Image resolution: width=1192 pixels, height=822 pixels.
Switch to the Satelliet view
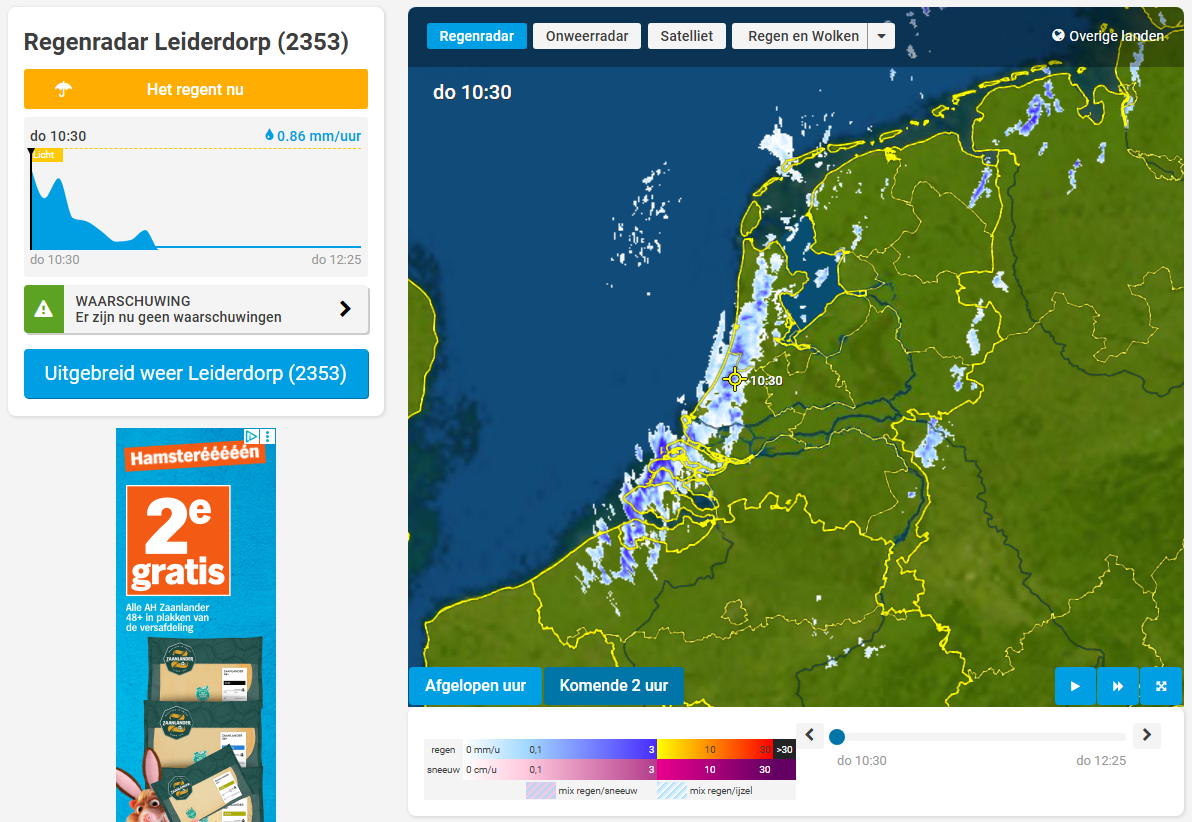click(x=686, y=36)
